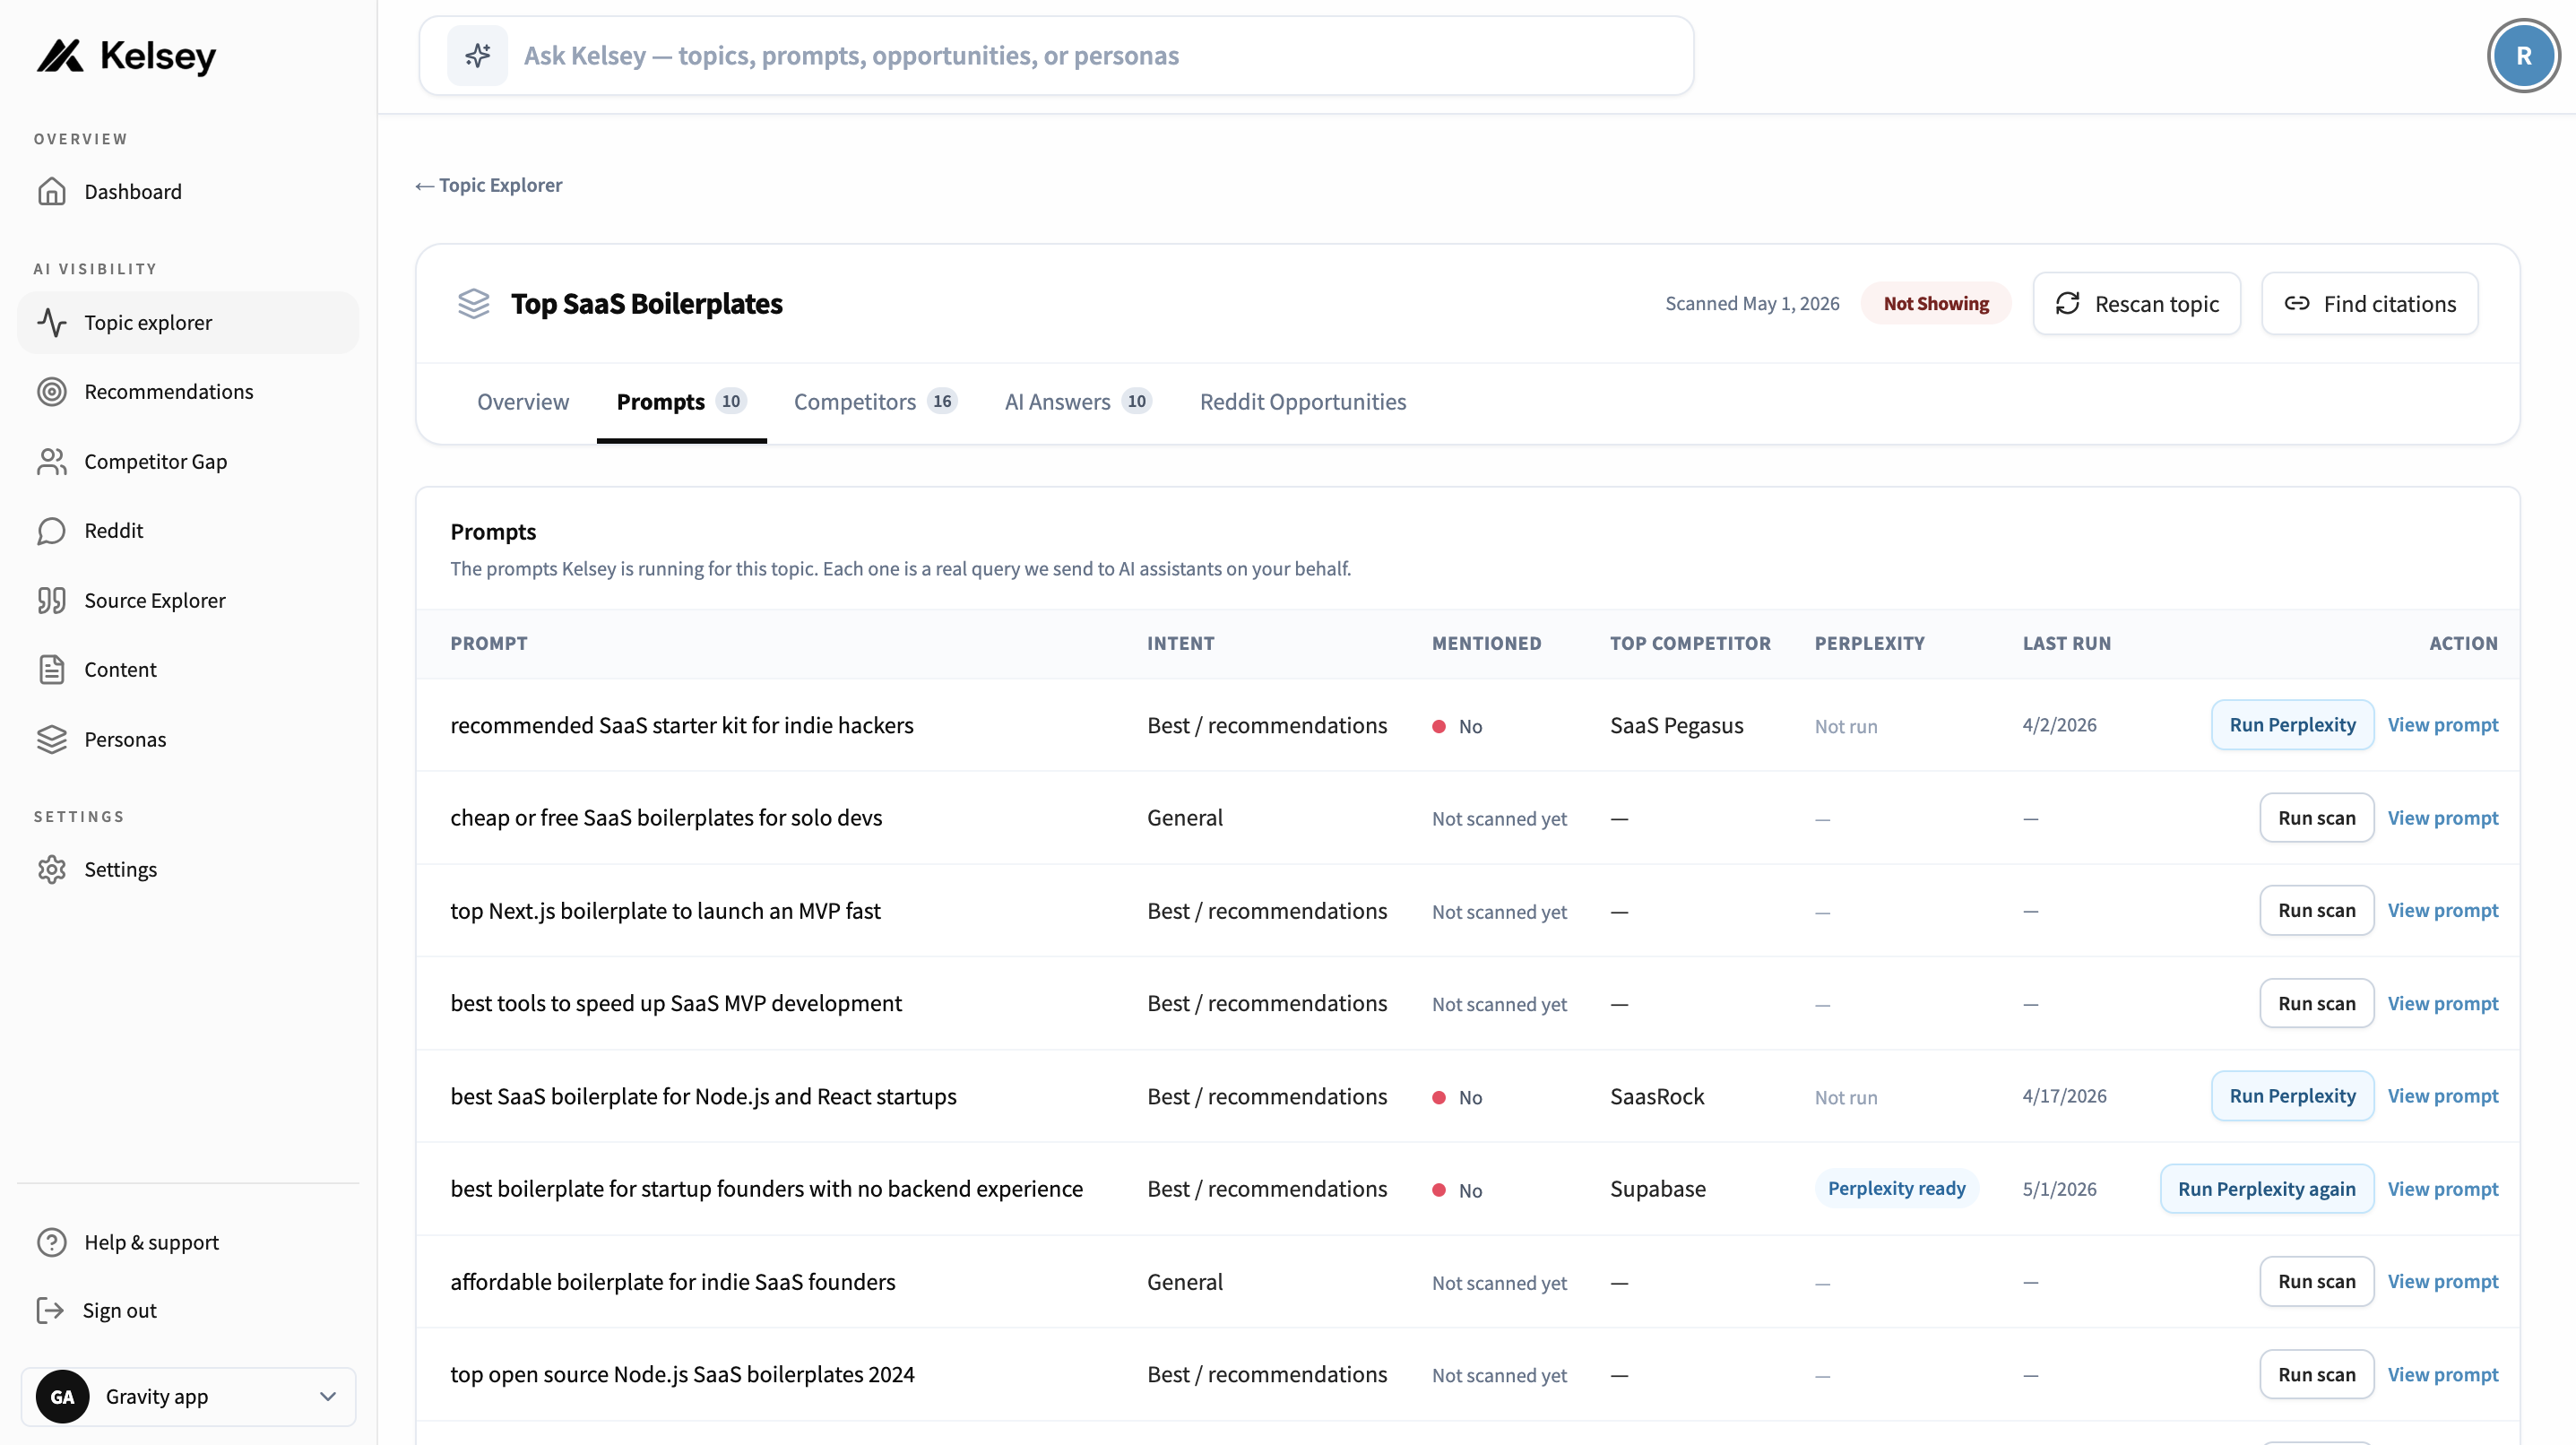Click the Supabase competitor cell
Image resolution: width=2576 pixels, height=1445 pixels.
point(1657,1189)
